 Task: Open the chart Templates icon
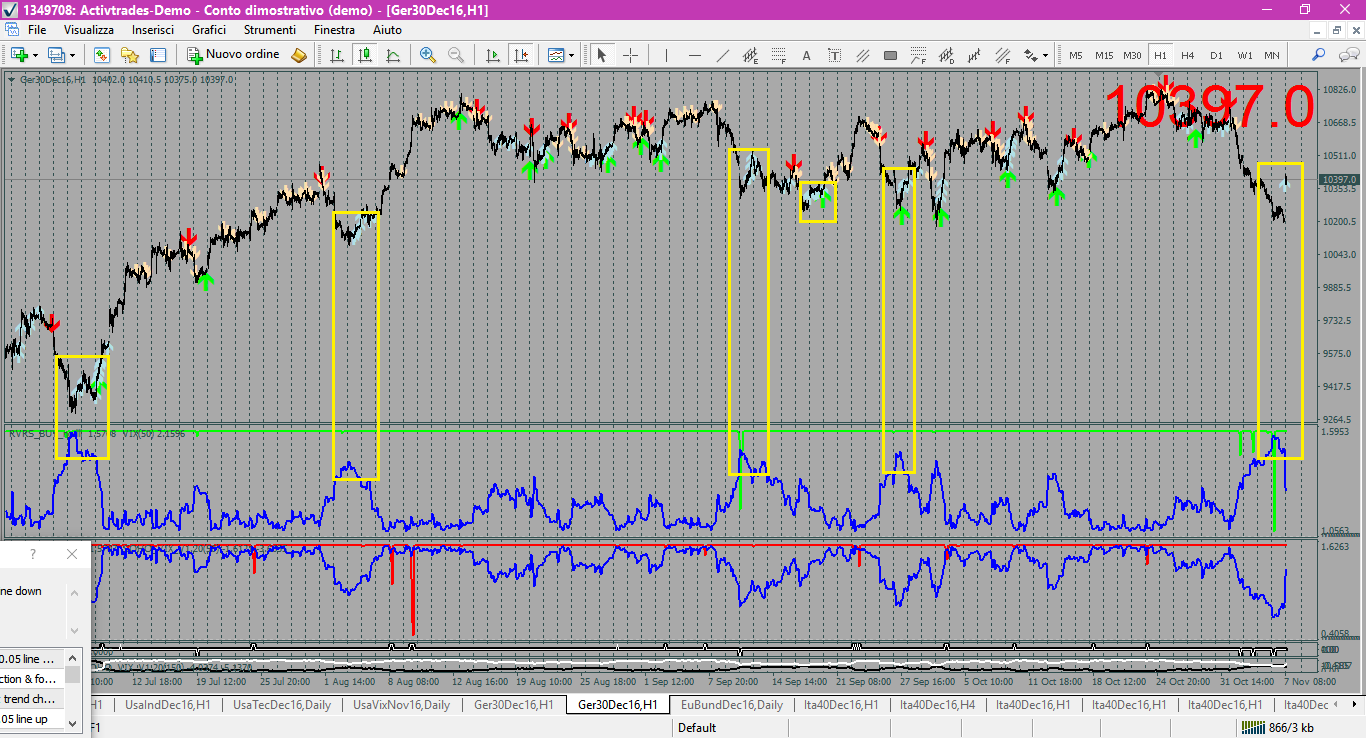(x=556, y=55)
